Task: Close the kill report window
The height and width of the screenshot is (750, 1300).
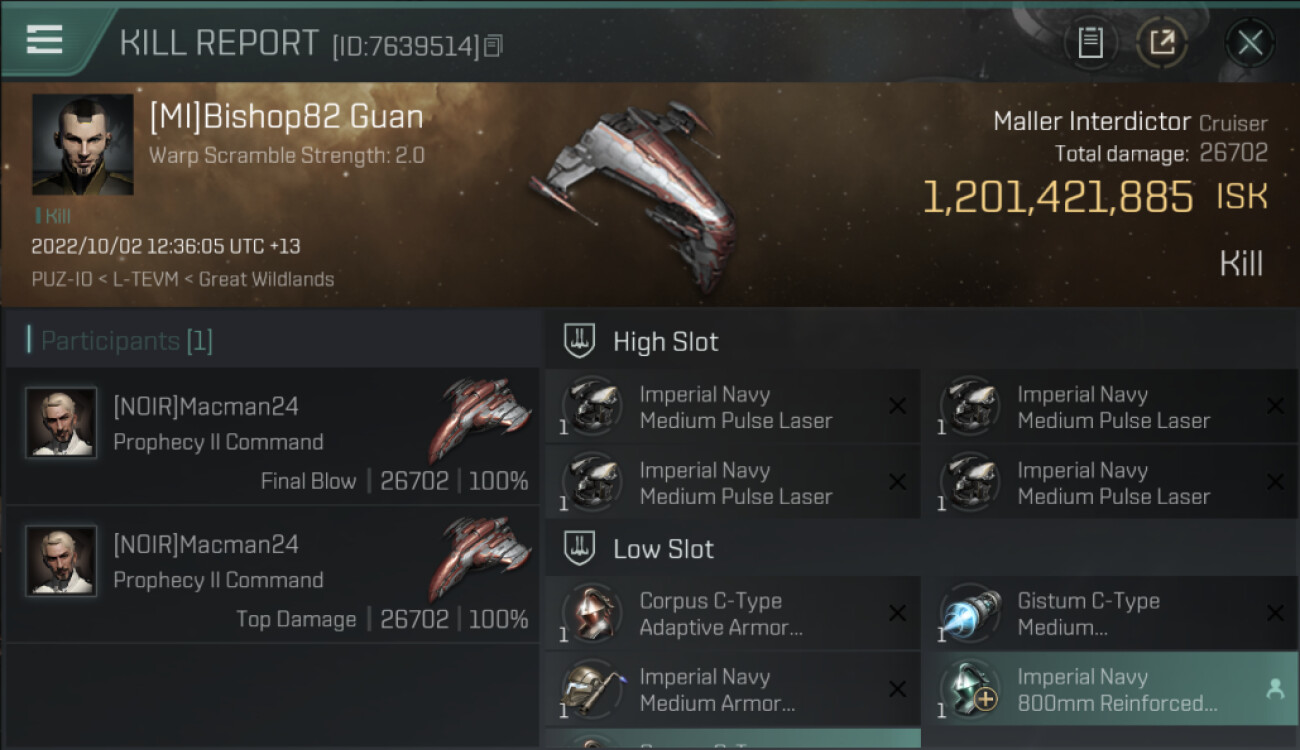Action: pyautogui.click(x=1250, y=43)
